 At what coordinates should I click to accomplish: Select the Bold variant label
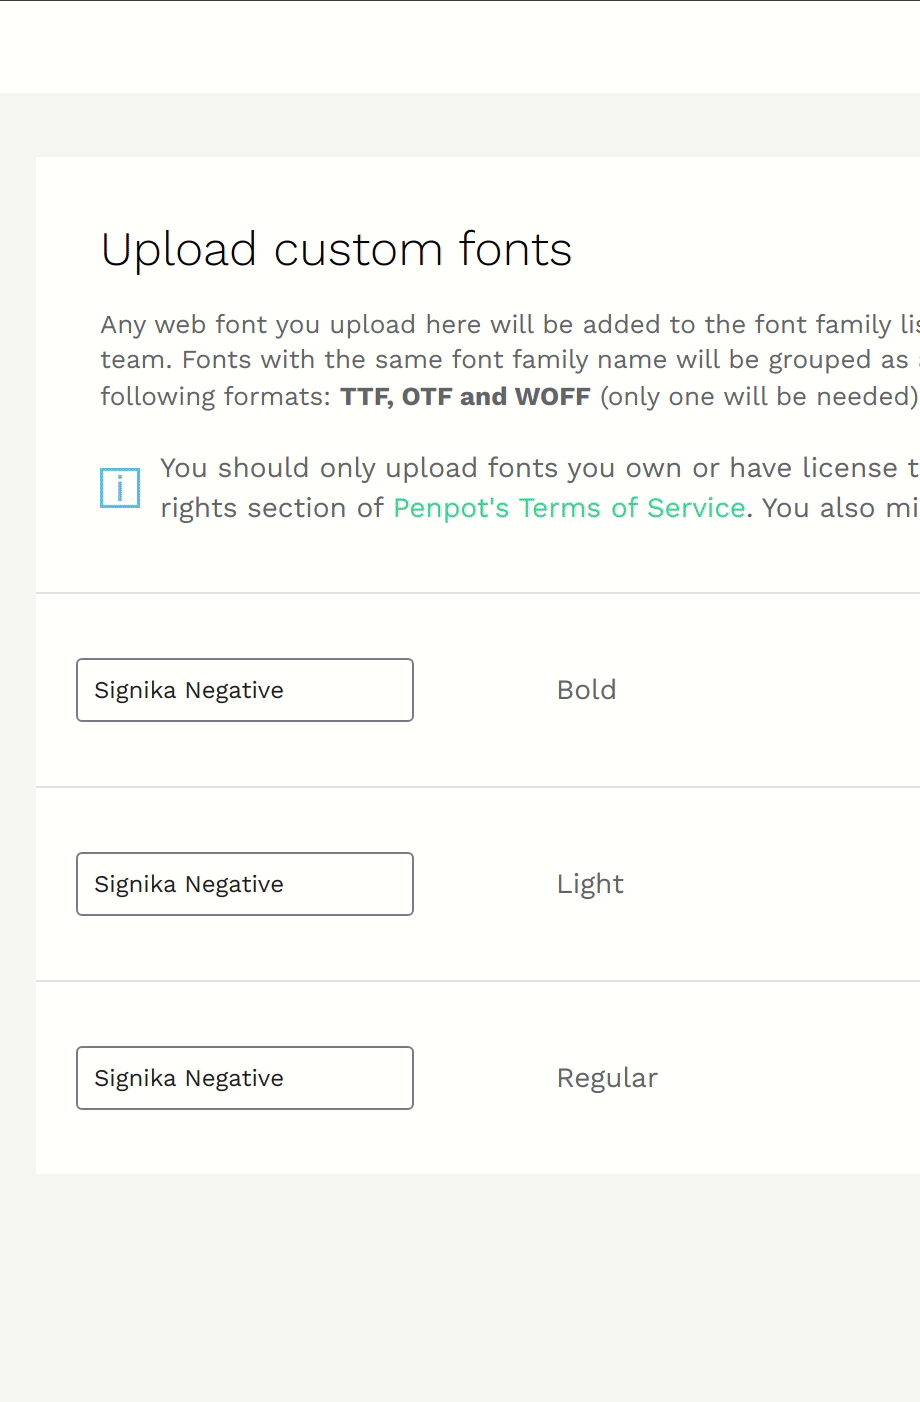click(587, 690)
